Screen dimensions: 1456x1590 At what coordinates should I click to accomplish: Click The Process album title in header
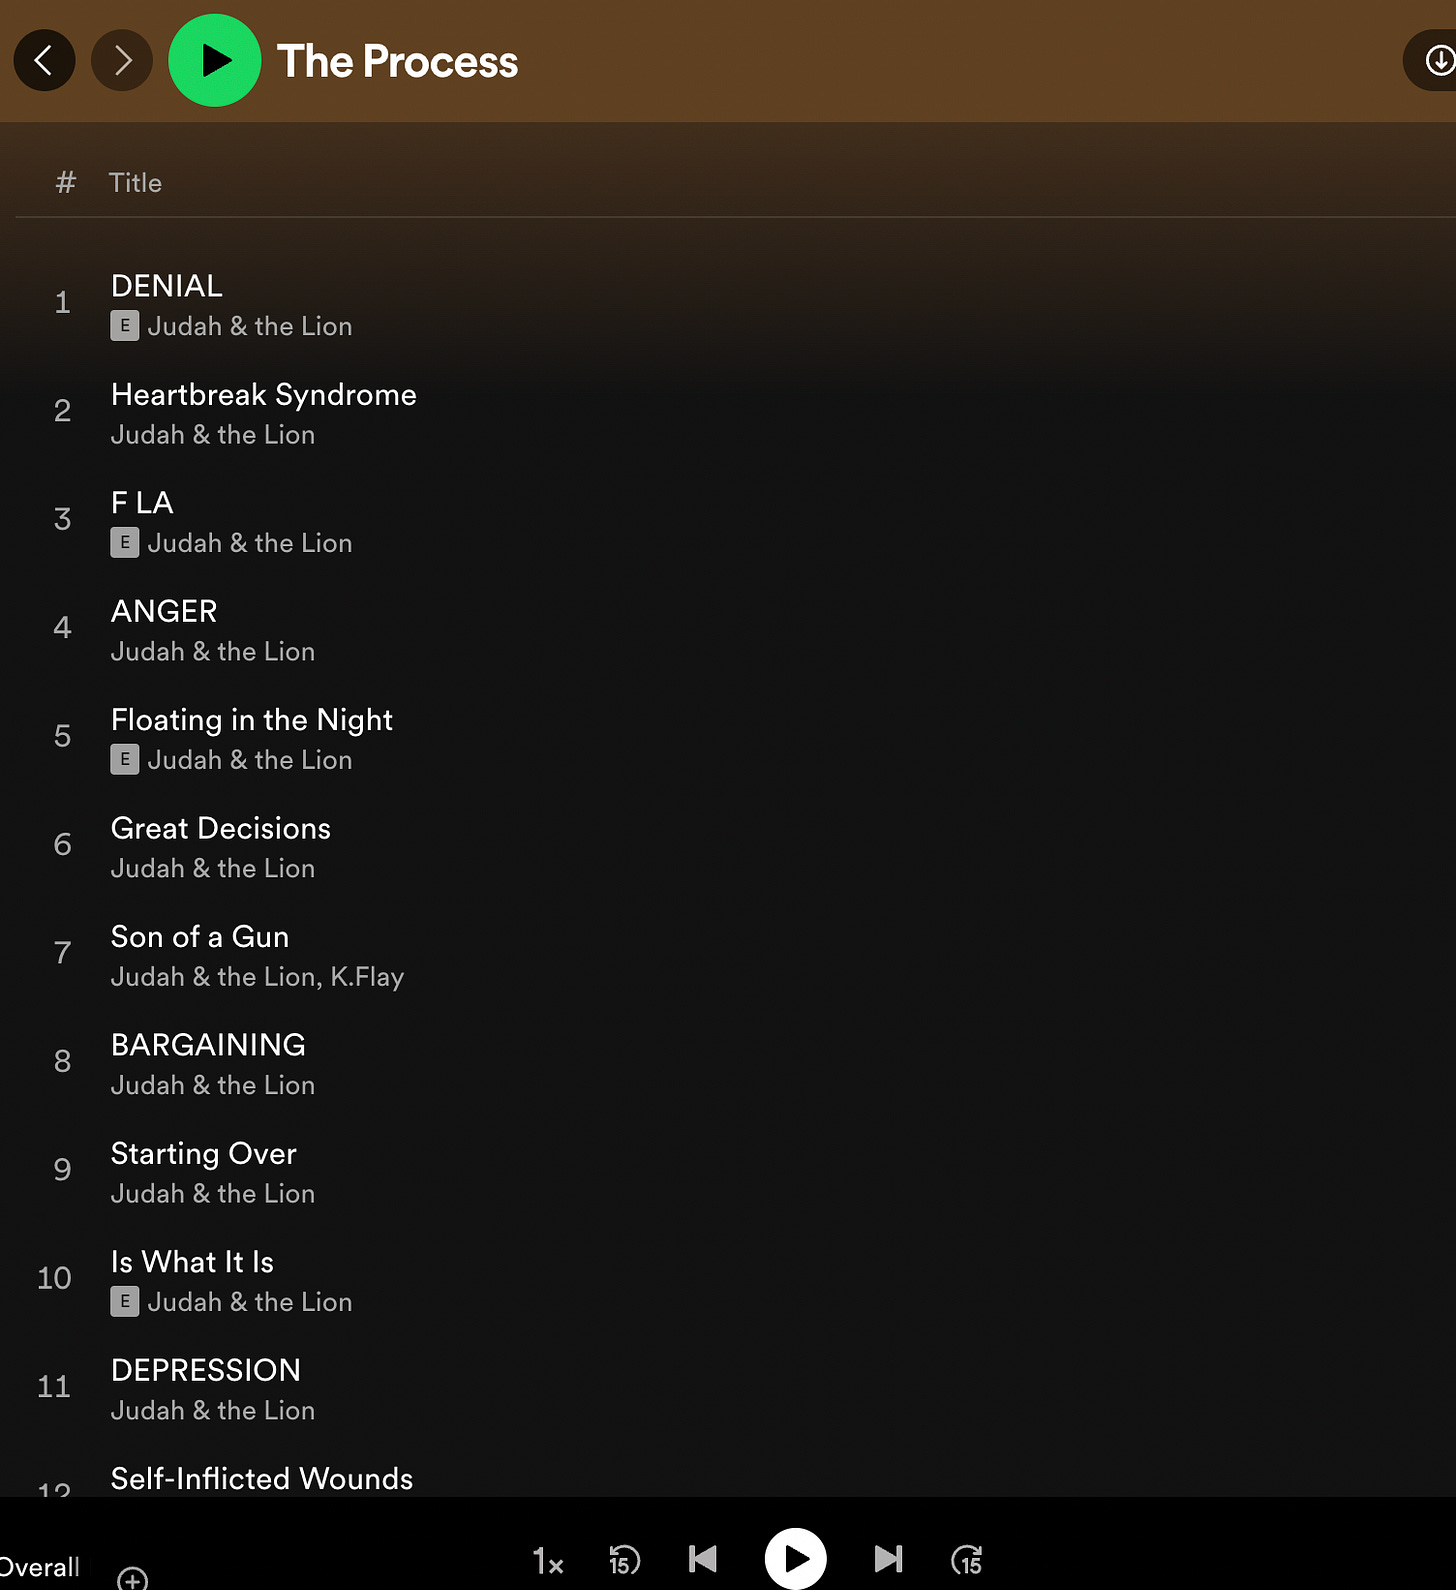click(x=398, y=61)
